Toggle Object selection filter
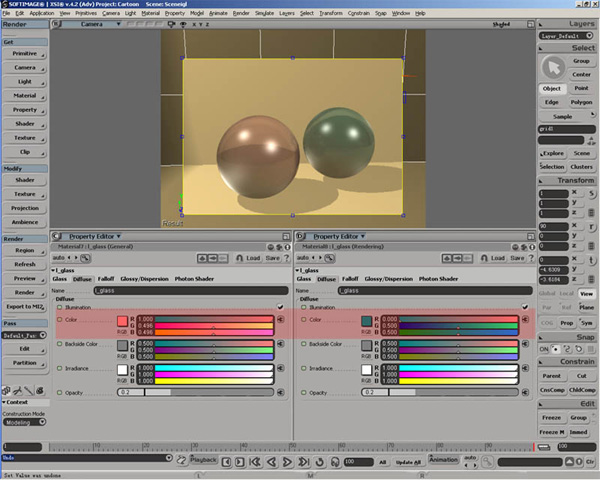The height and width of the screenshot is (480, 600). coord(551,88)
